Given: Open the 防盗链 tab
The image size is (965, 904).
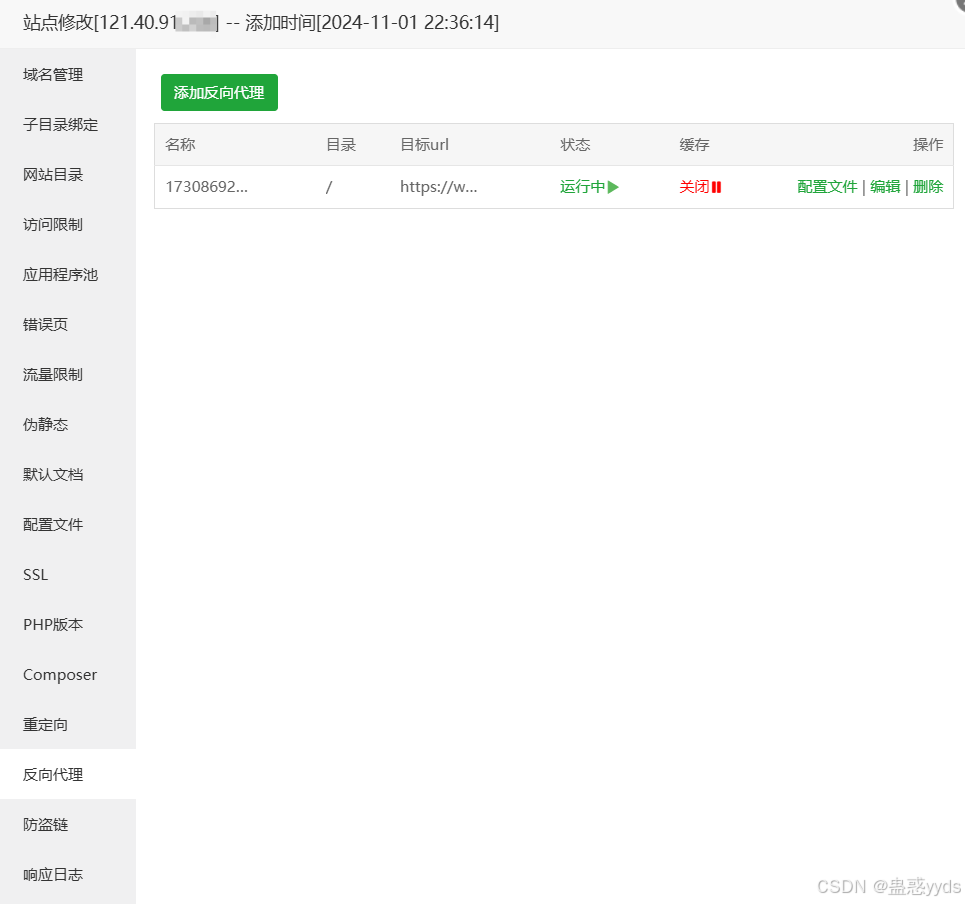Looking at the screenshot, I should [68, 825].
